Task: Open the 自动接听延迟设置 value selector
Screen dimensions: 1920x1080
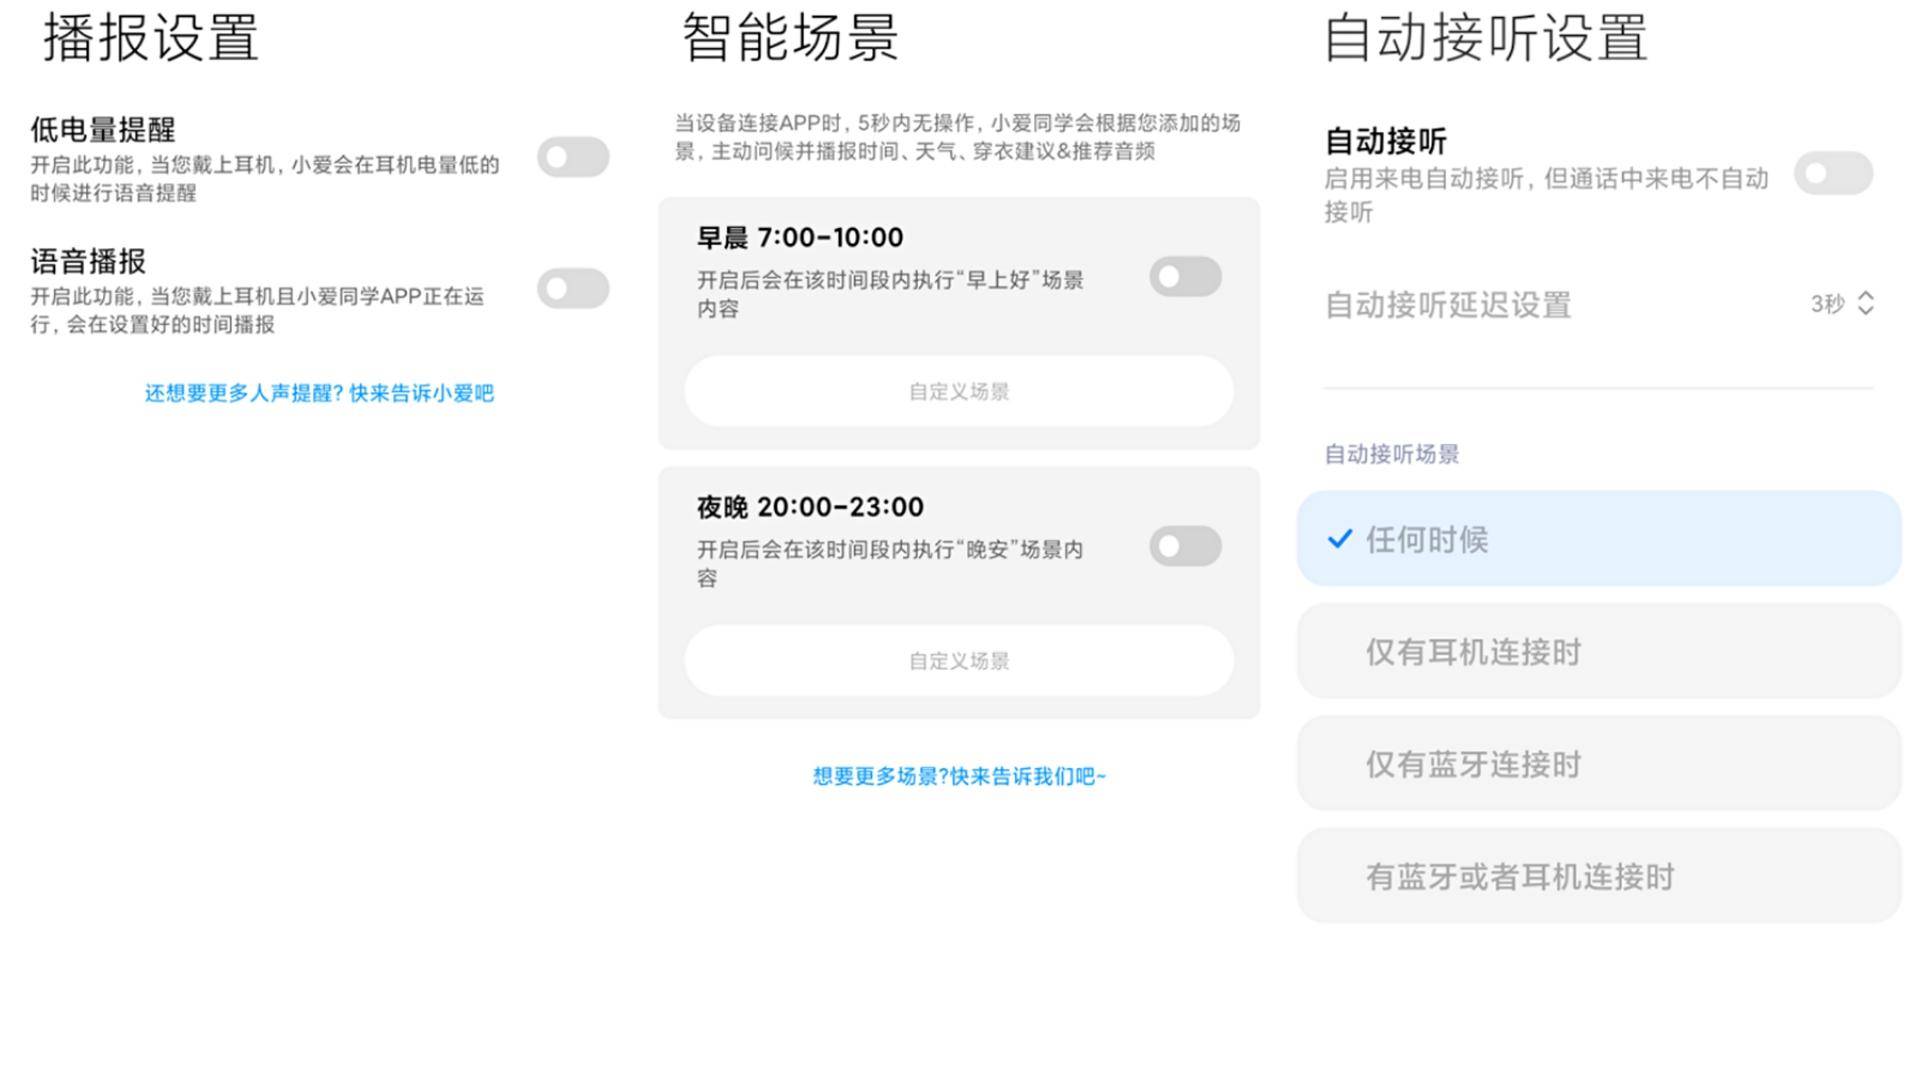Action: click(1838, 306)
